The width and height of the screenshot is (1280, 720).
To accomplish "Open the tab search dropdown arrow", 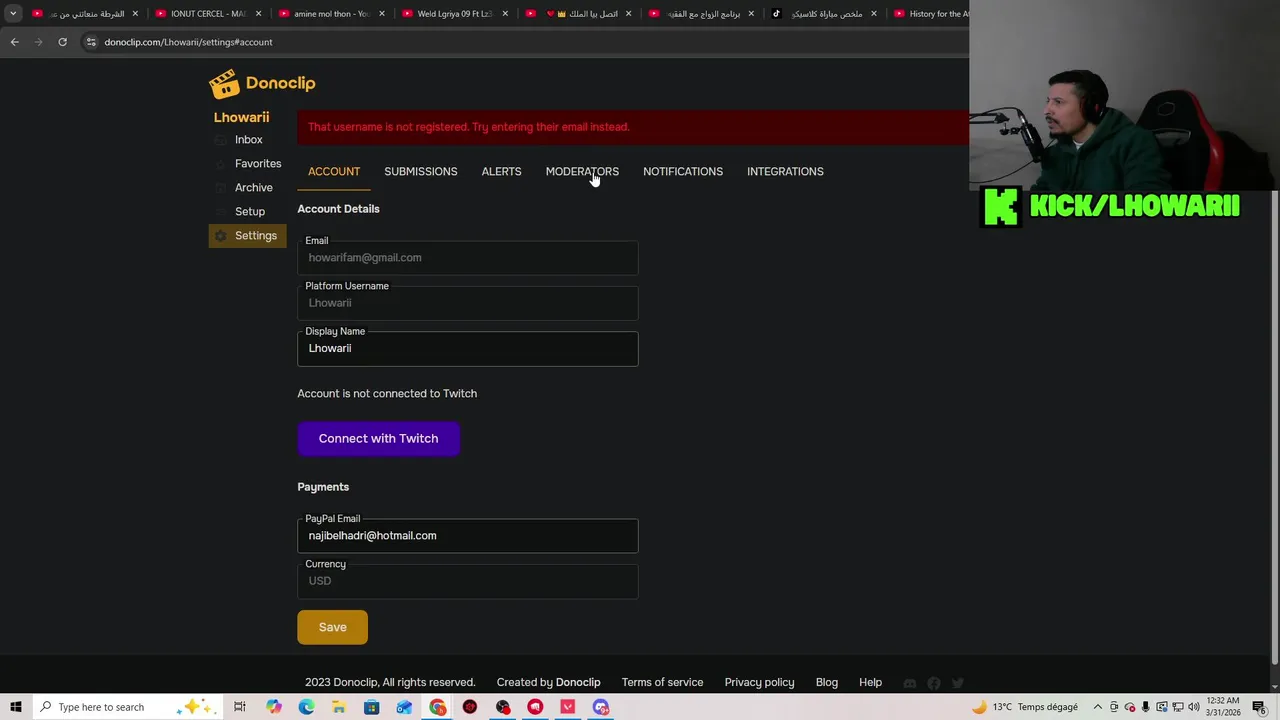I will [13, 14].
